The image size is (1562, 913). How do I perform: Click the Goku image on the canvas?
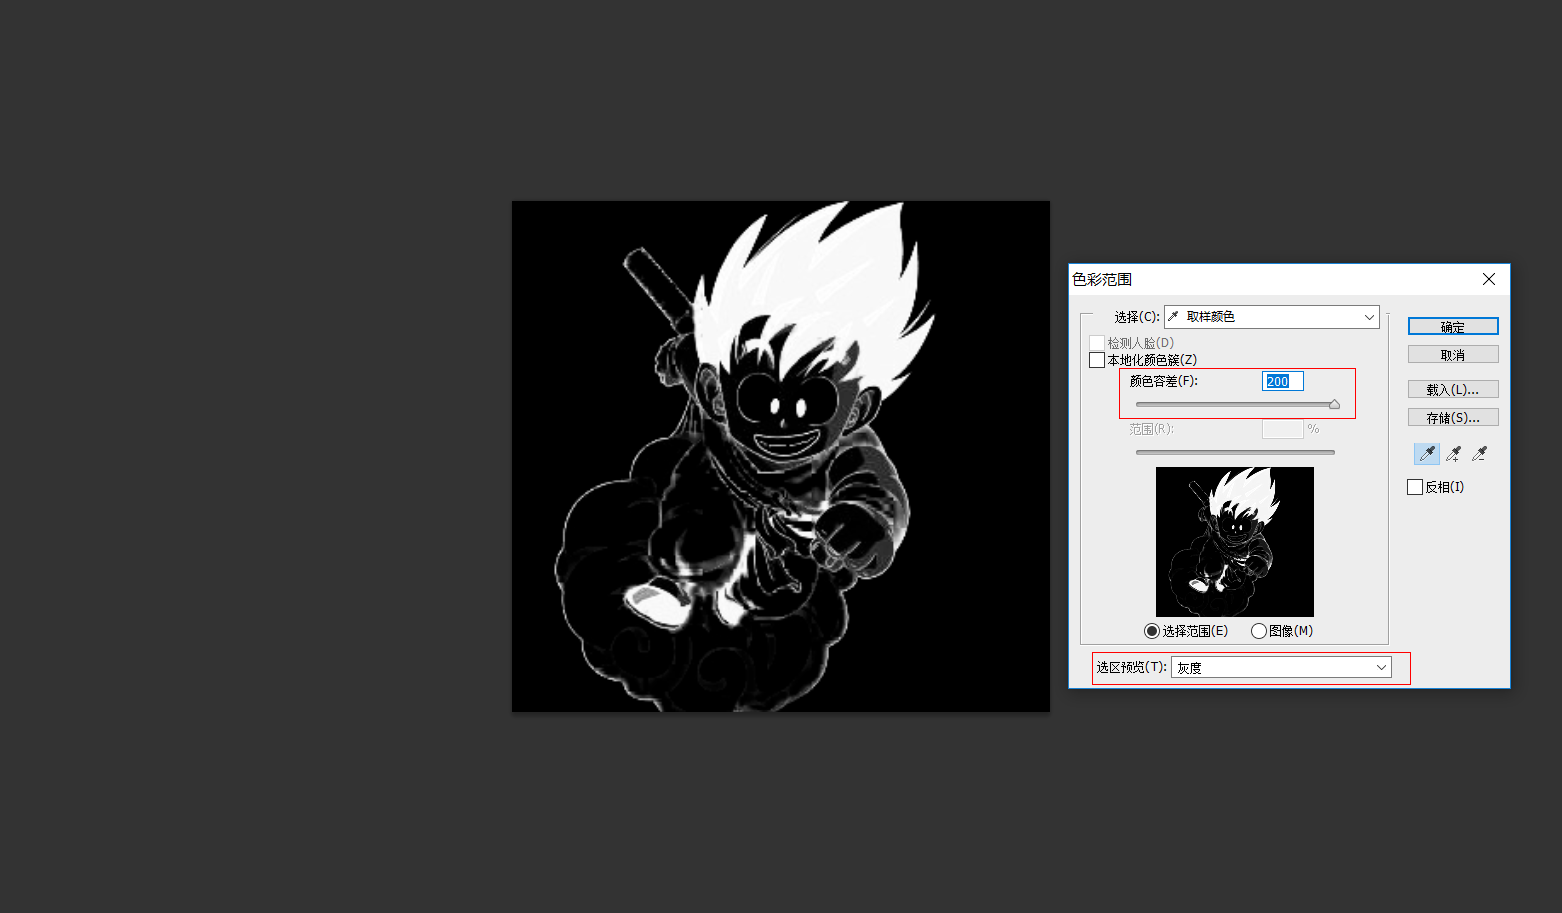pyautogui.click(x=781, y=457)
